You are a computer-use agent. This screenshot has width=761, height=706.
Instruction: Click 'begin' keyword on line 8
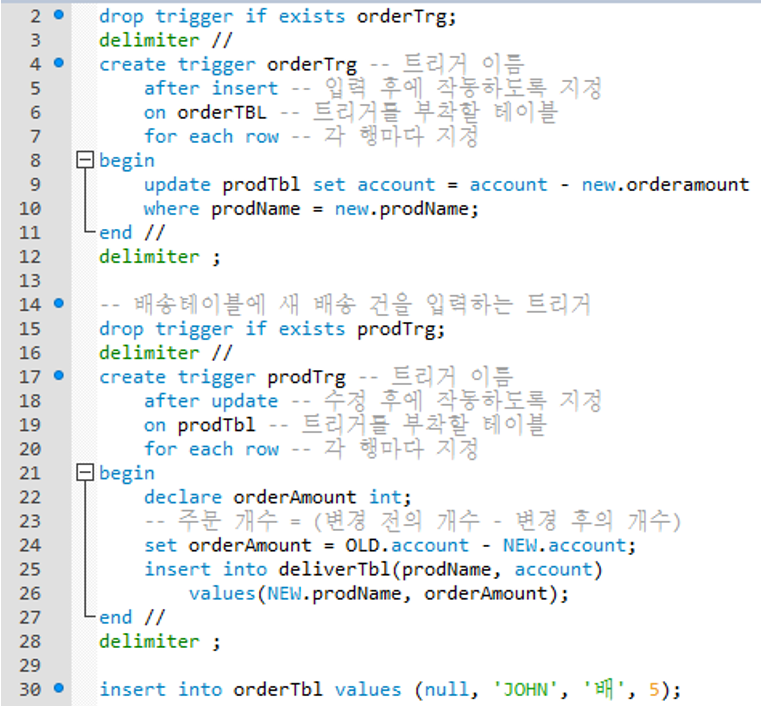[x=127, y=161]
